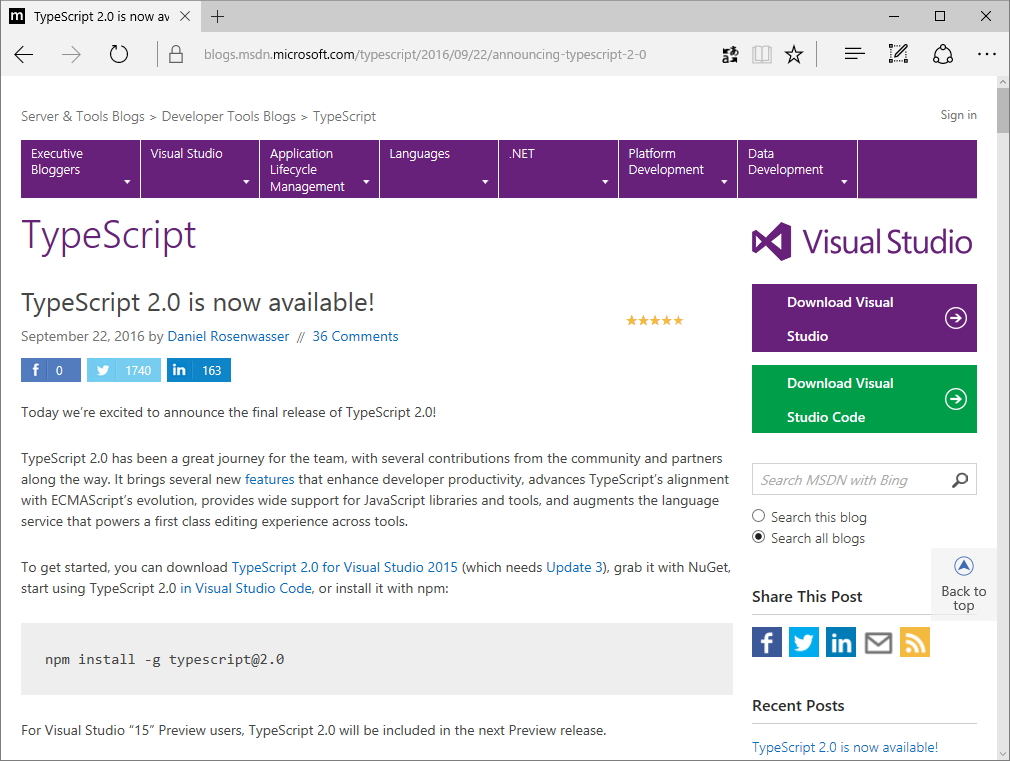Screen dimensions: 1010x761
Task: Expand the Data Development menu
Action: [797, 169]
